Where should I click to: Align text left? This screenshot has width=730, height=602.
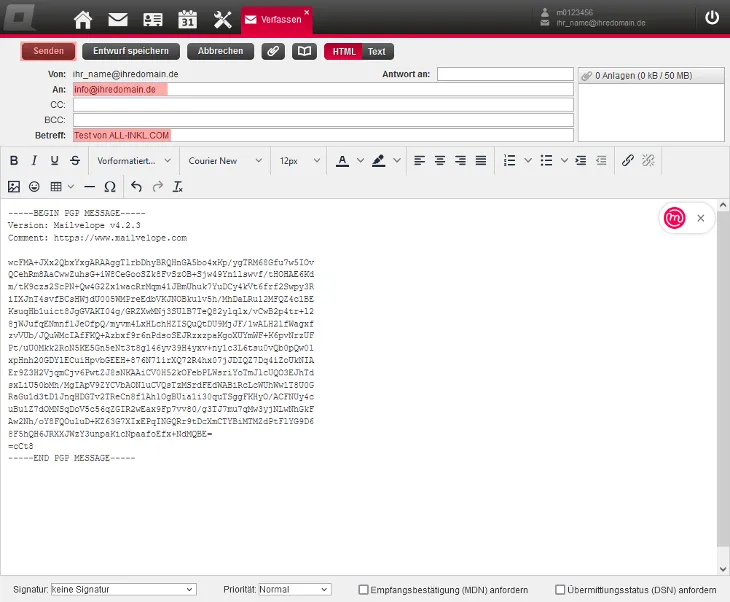419,161
